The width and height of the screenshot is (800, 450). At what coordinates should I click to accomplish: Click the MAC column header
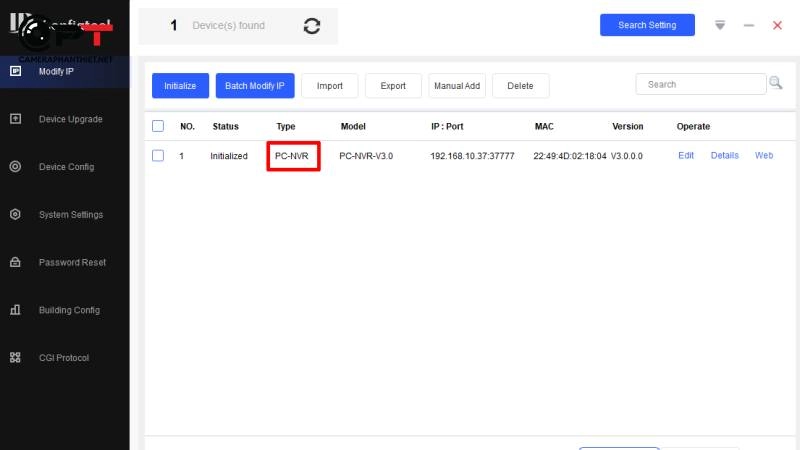pos(544,127)
